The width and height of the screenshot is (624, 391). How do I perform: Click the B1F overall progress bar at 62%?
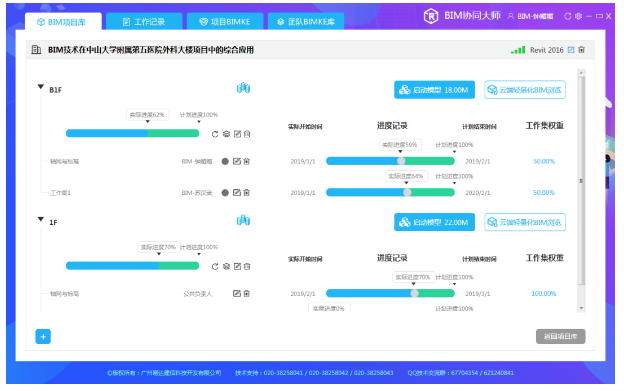(x=133, y=133)
